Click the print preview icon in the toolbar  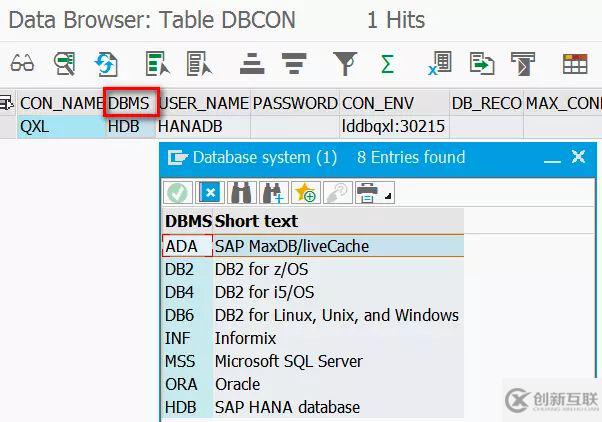tap(523, 64)
